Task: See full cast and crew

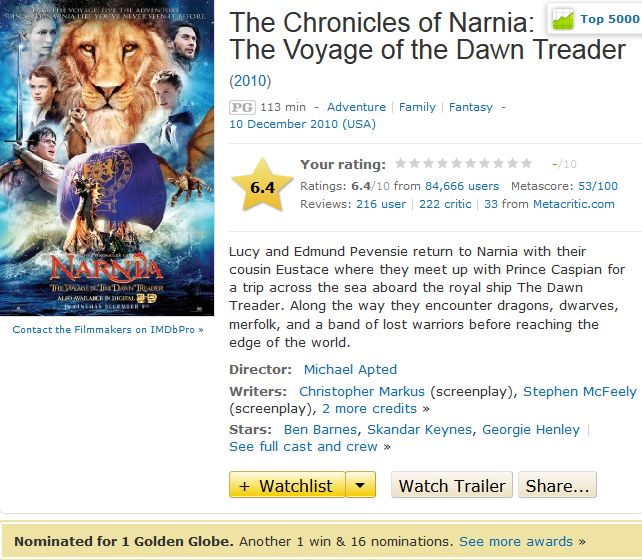Action: [x=303, y=446]
